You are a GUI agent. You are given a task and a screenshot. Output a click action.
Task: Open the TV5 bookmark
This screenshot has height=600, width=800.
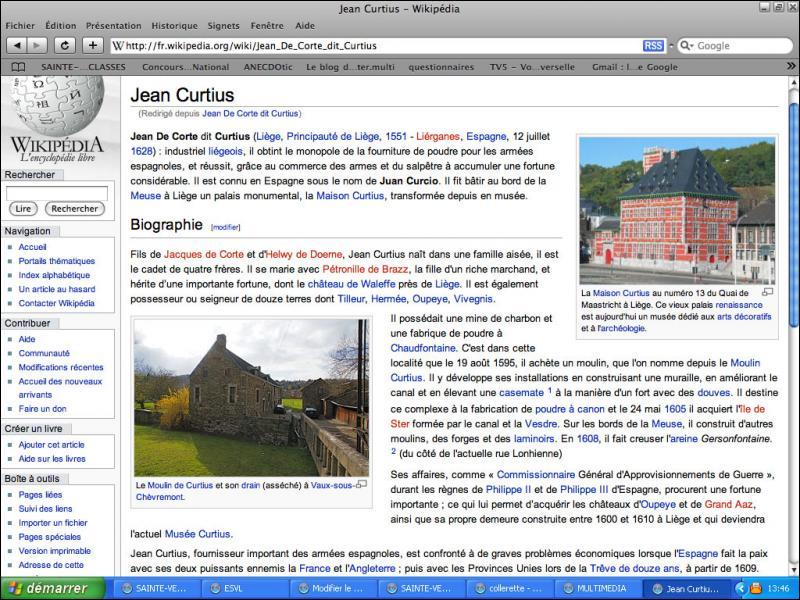pos(532,67)
